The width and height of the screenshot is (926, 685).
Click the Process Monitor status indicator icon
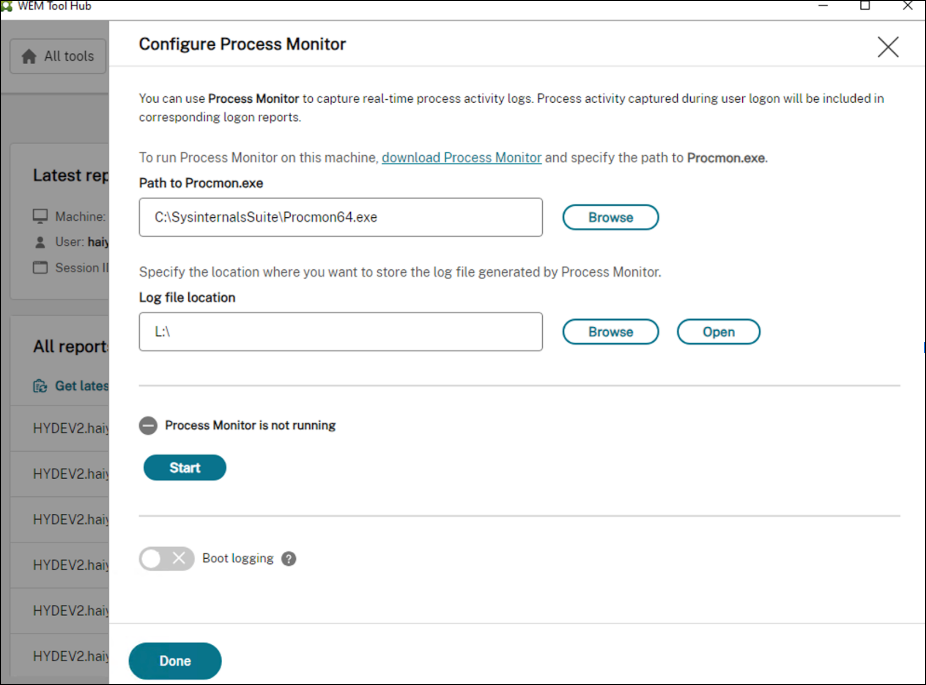click(x=148, y=425)
